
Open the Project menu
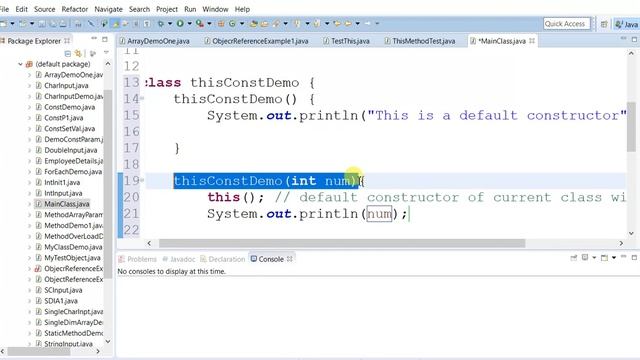(x=167, y=9)
